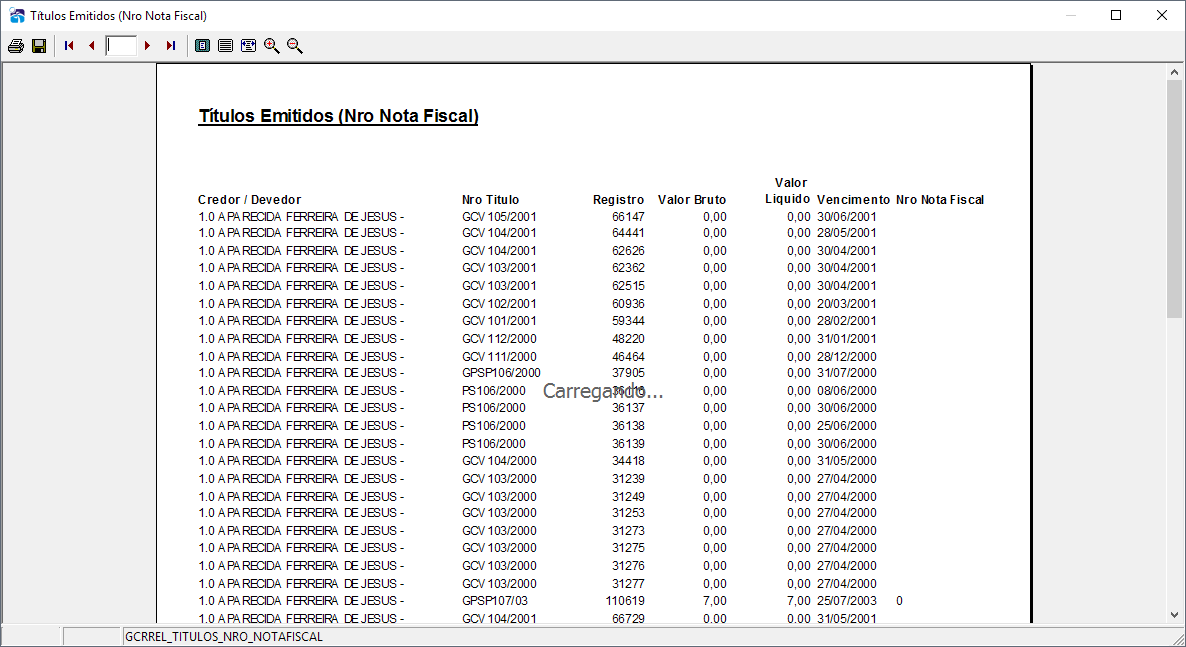The height and width of the screenshot is (647, 1186).
Task: Click the 'Credor / Devedor' column header
Action: (x=250, y=200)
